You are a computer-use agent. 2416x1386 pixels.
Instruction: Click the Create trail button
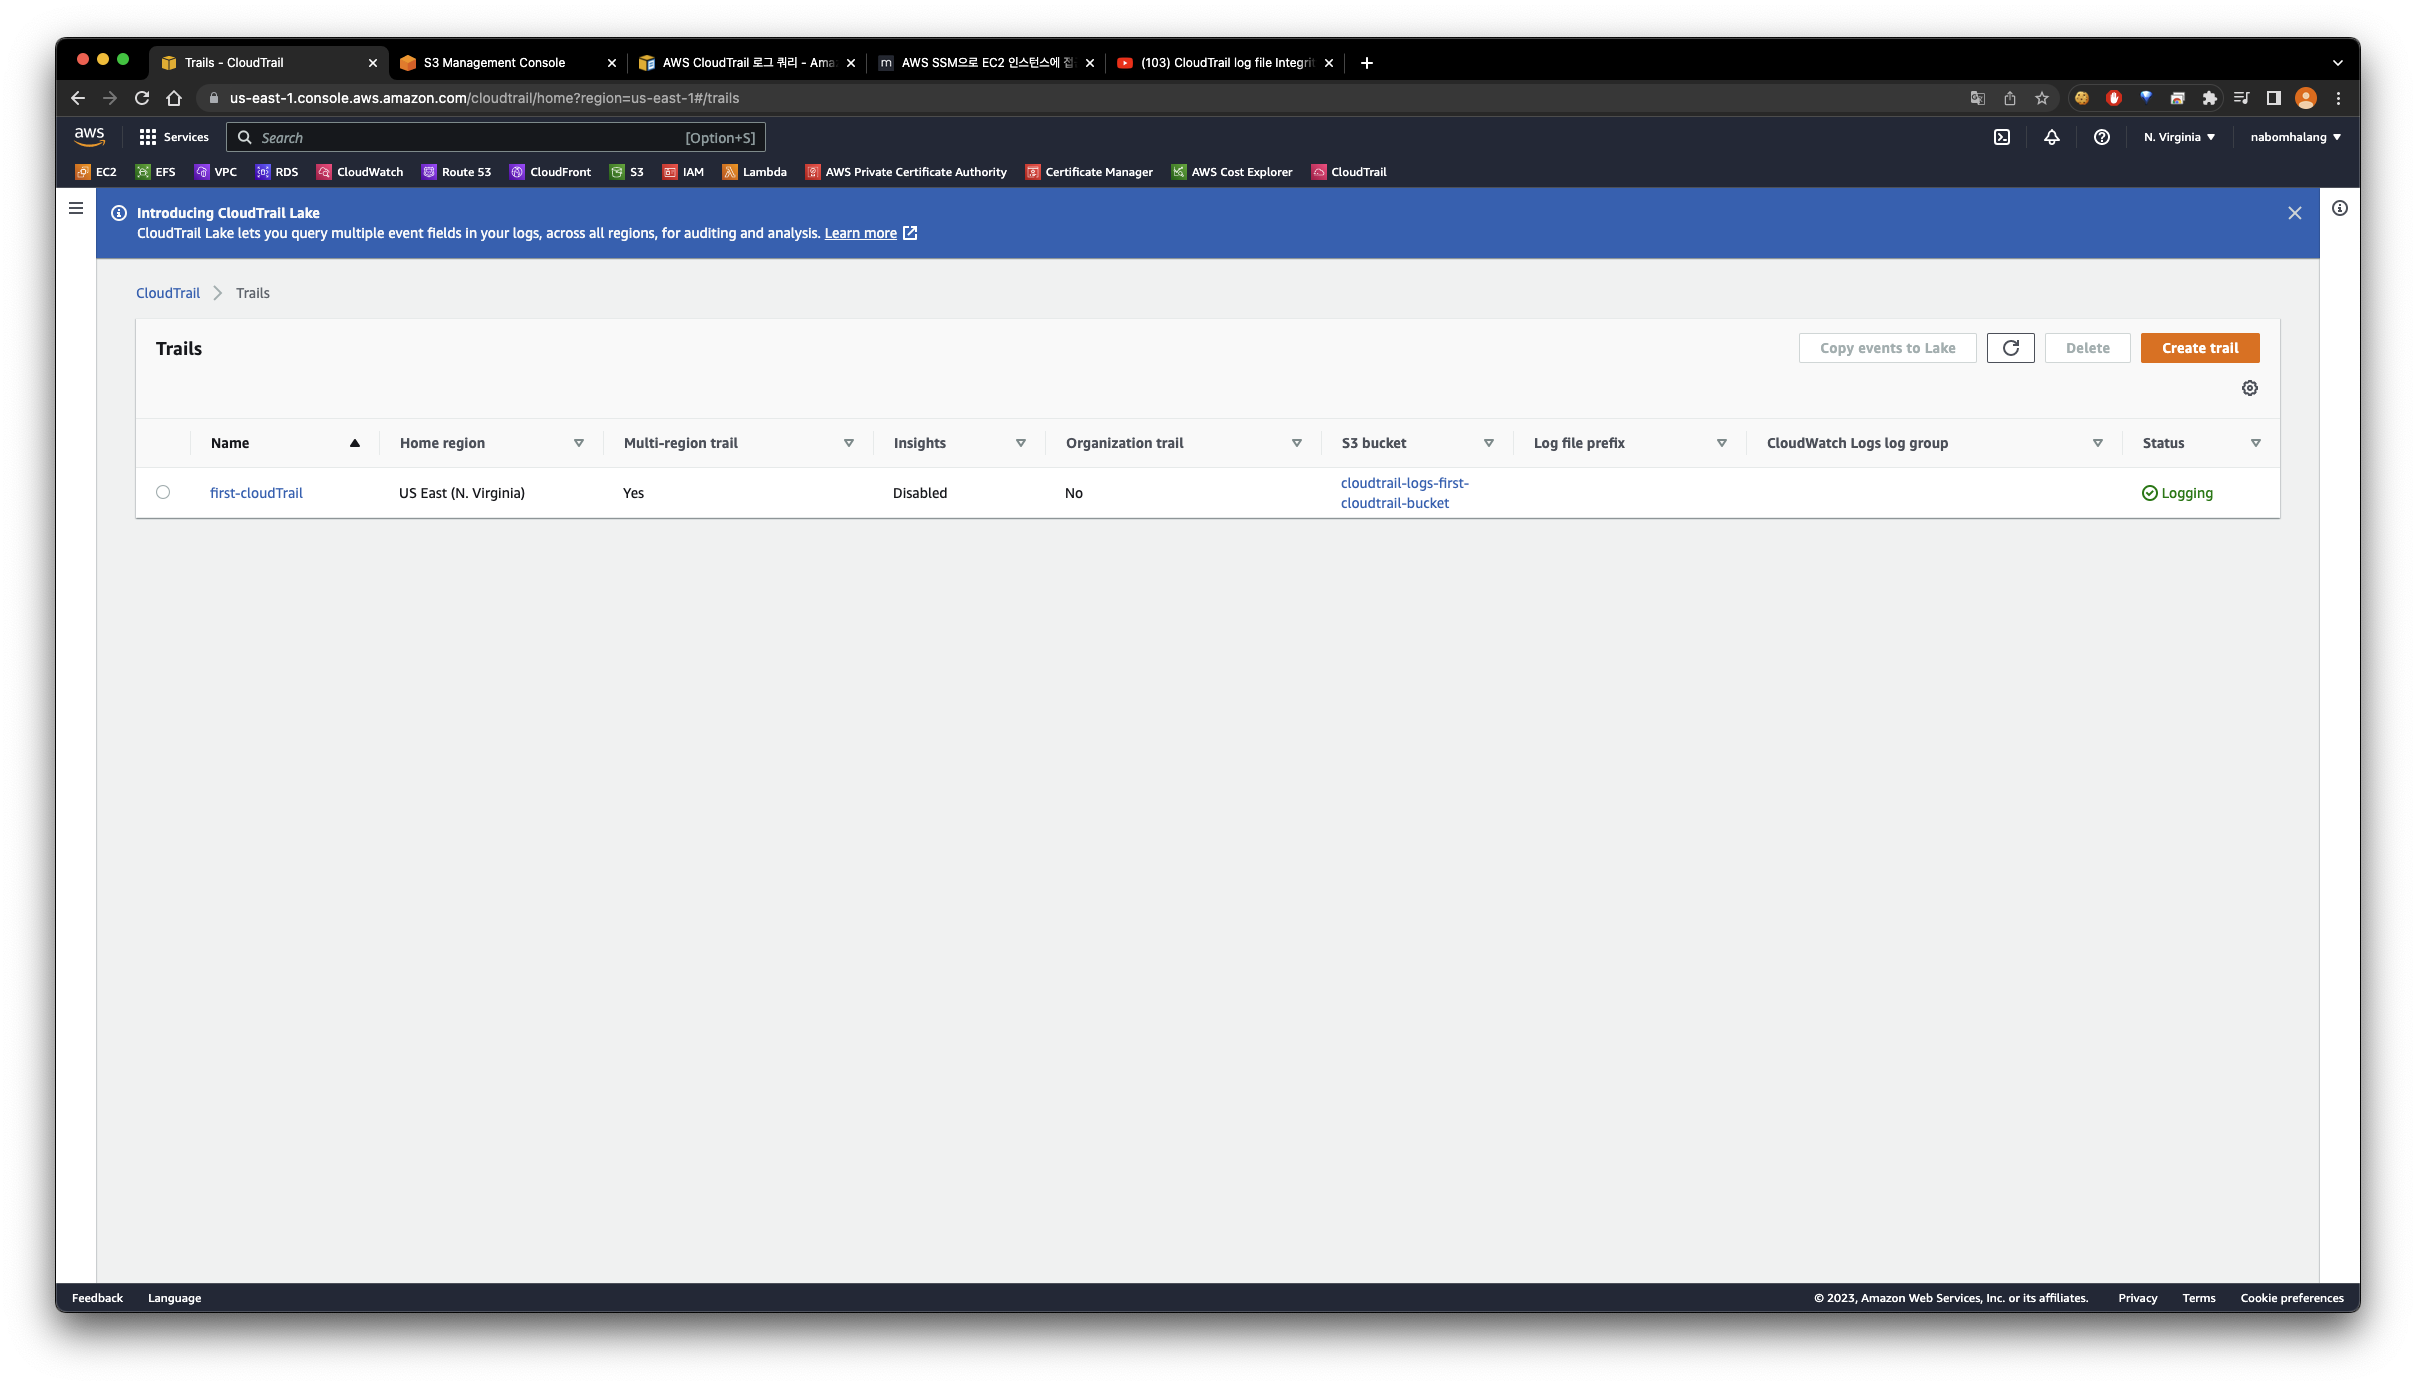2200,348
